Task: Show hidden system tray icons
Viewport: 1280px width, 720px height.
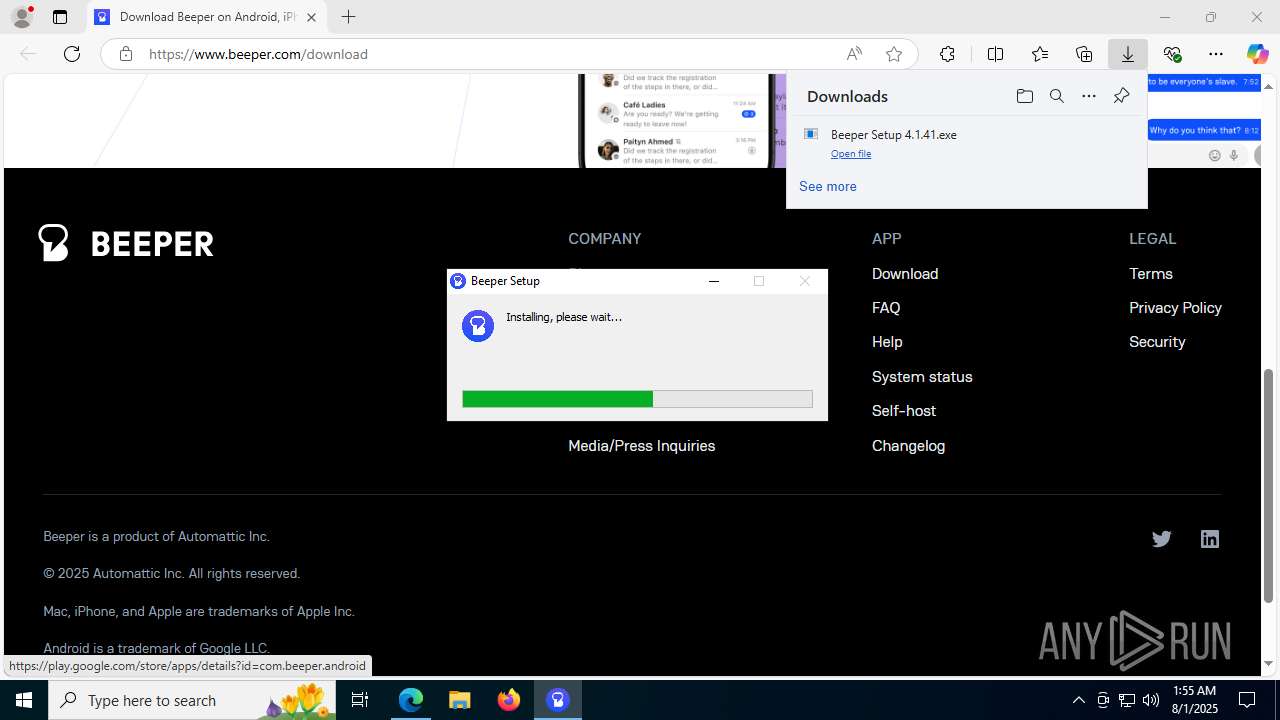Action: click(x=1079, y=700)
